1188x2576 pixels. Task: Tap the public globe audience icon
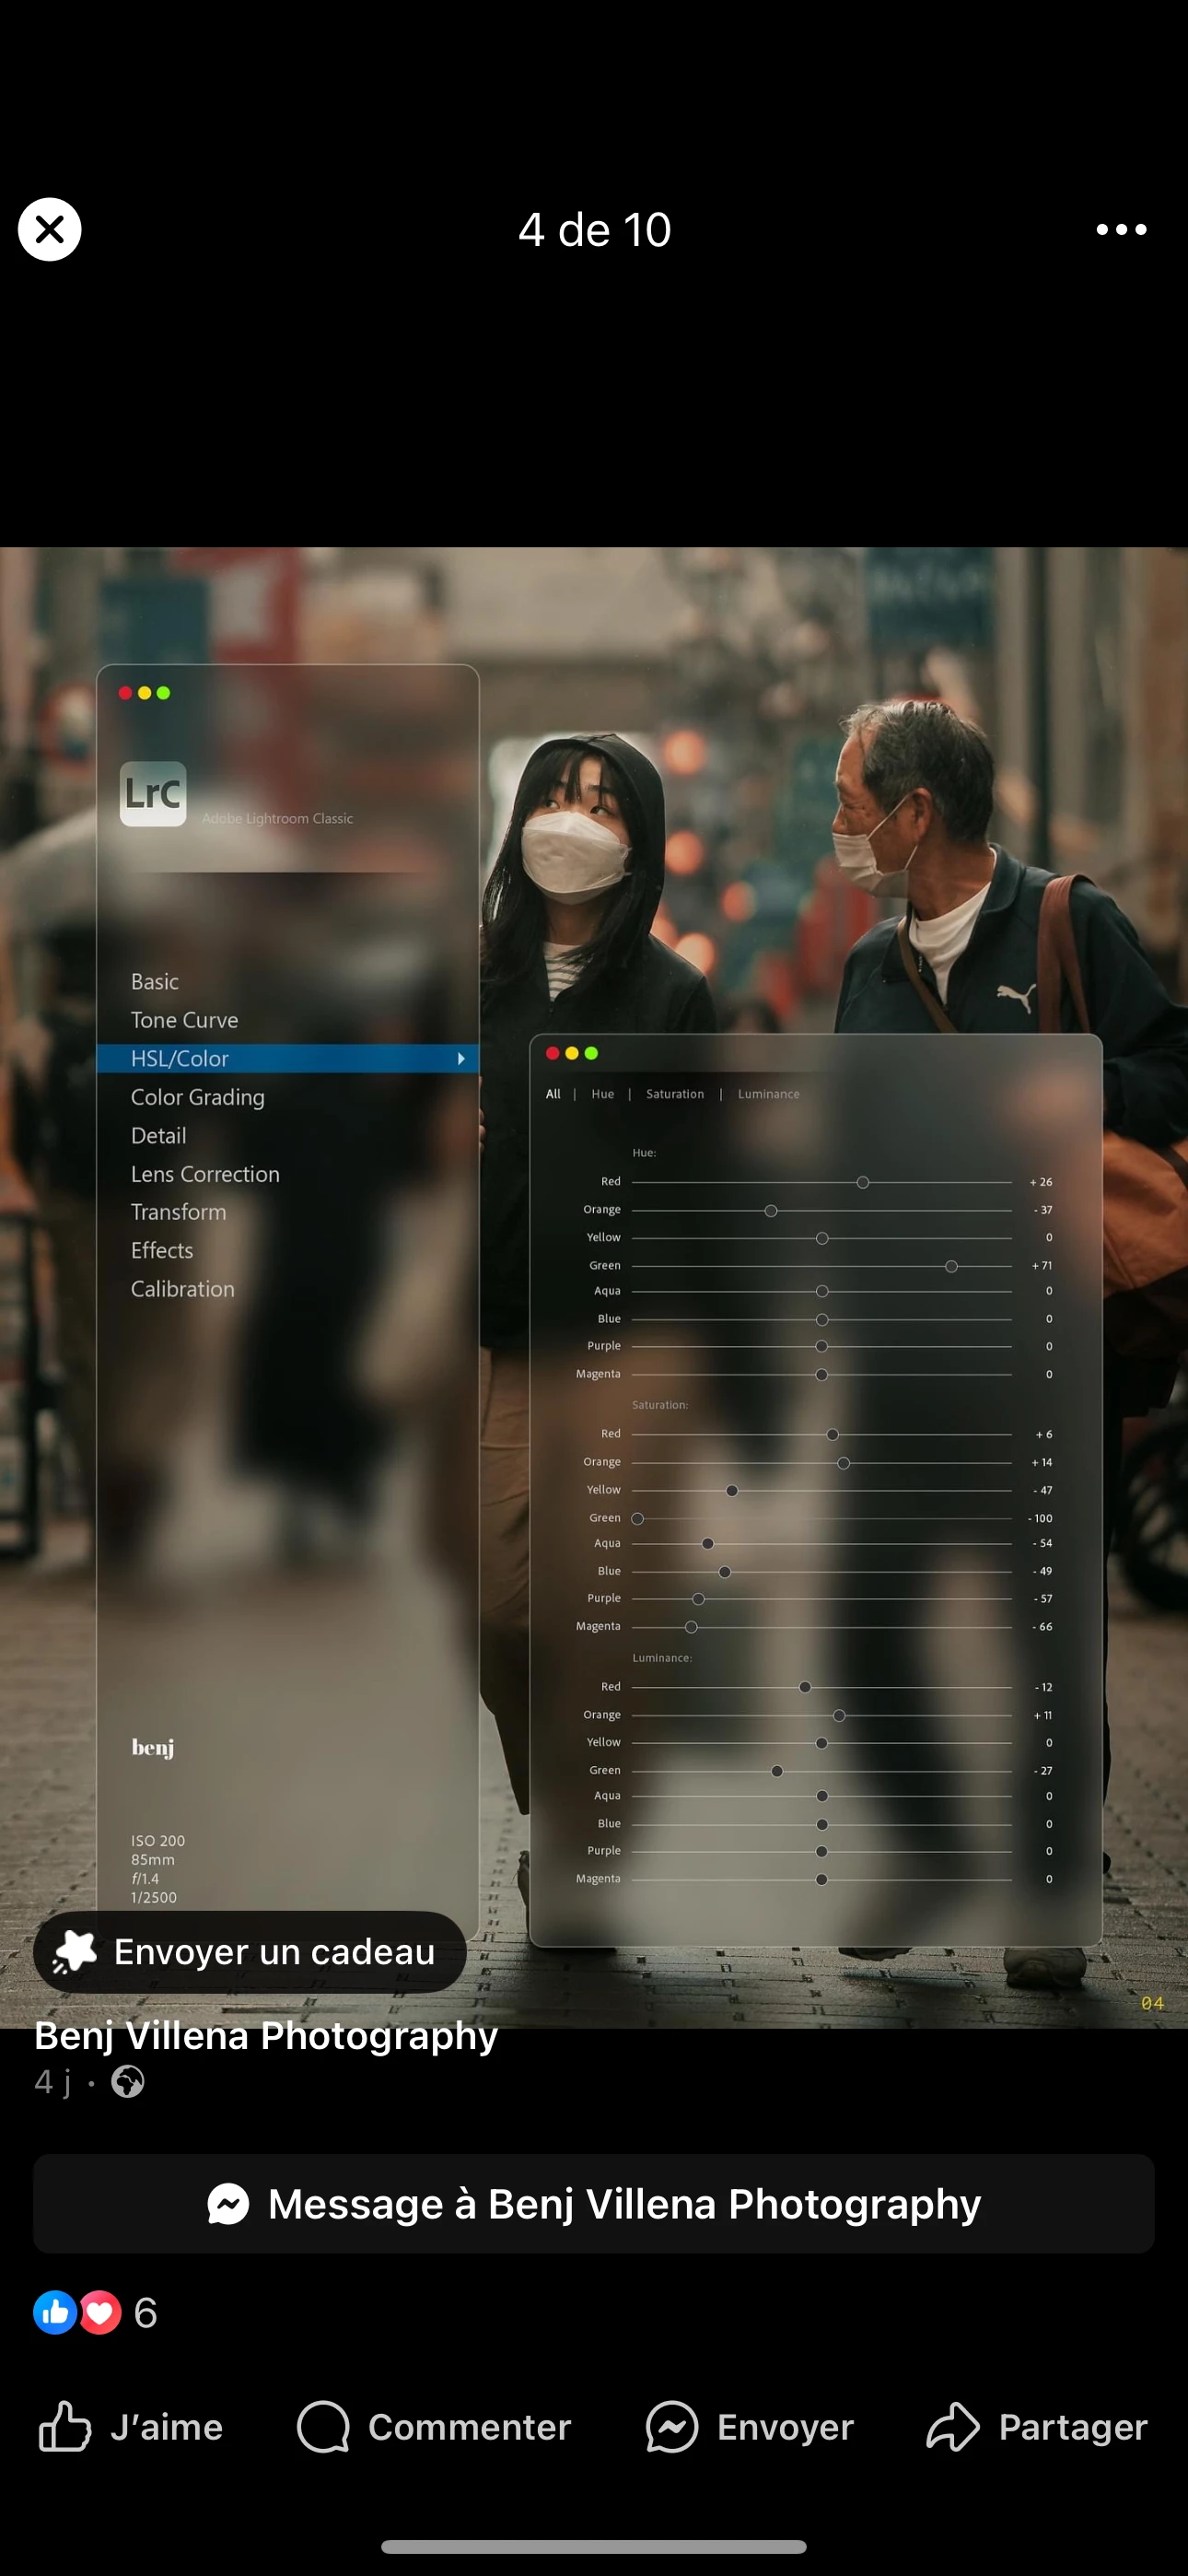point(127,2083)
